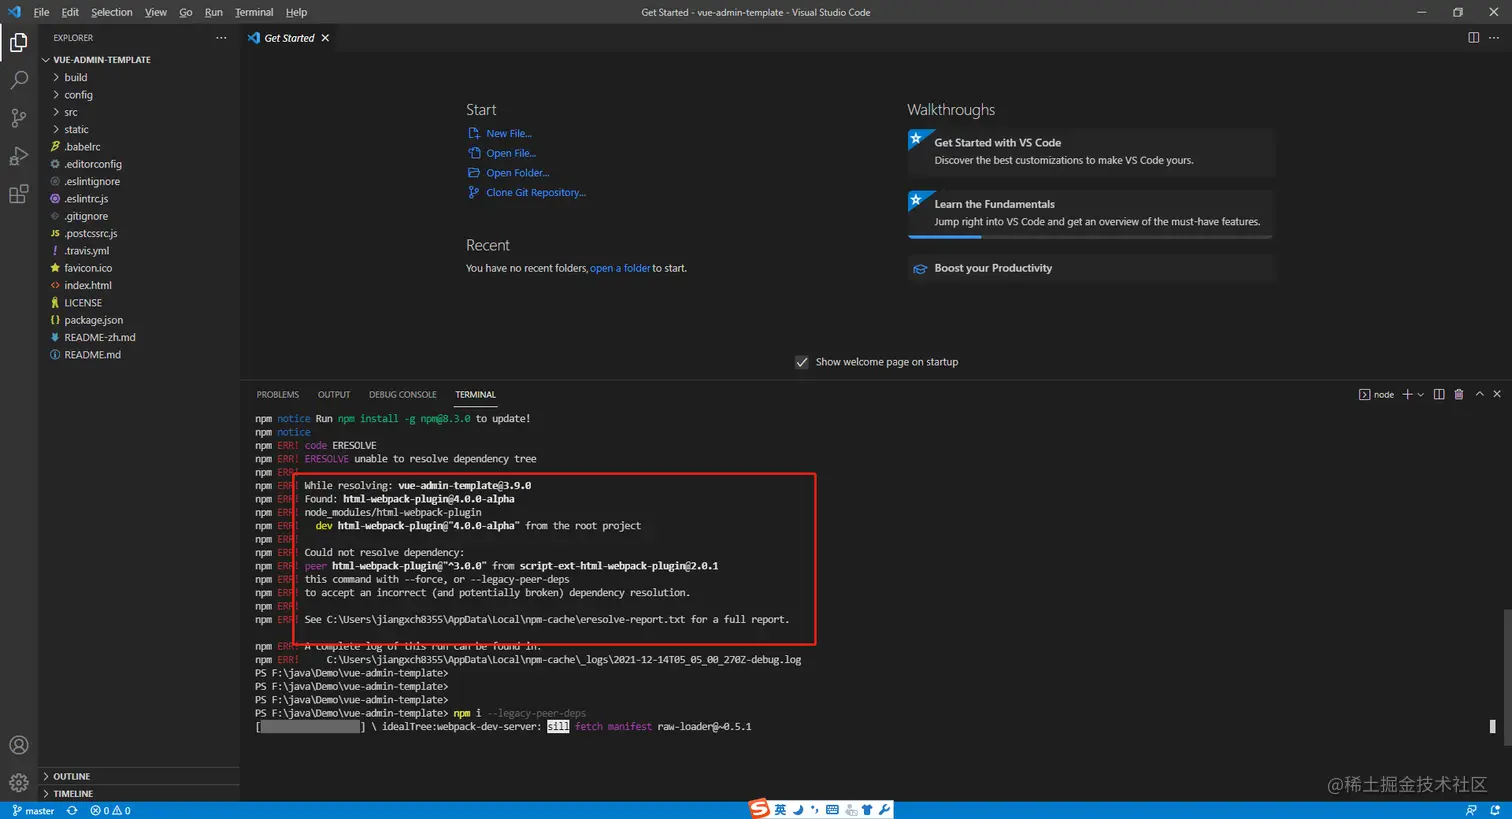Image resolution: width=1512 pixels, height=819 pixels.
Task: Toggle the IME moon mode icon
Action: coord(798,810)
